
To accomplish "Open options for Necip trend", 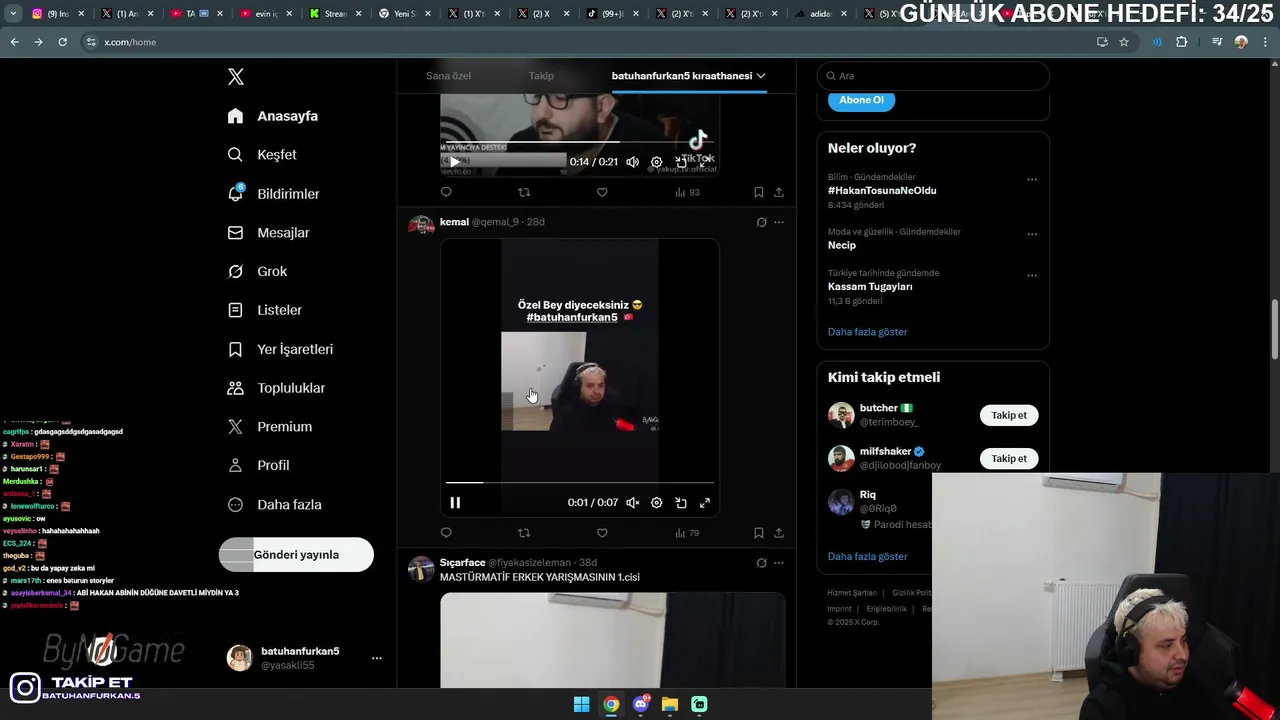I will point(1032,234).
